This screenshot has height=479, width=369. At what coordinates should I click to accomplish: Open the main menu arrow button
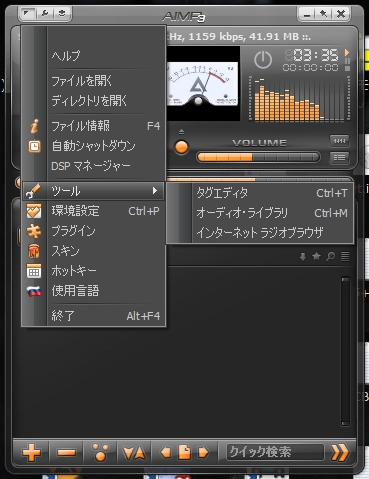coord(28,14)
